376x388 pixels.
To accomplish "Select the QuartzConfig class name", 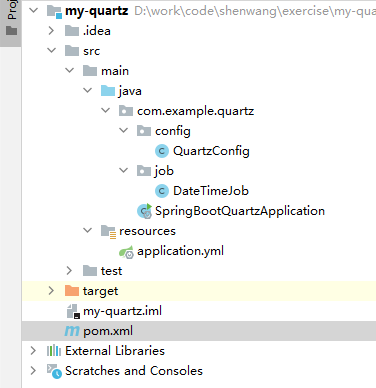I will (211, 151).
